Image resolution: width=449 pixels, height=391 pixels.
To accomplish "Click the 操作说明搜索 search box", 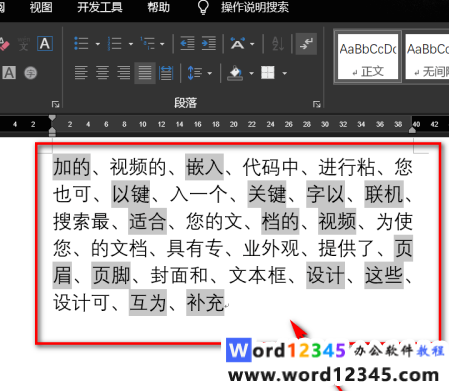I will coord(255,7).
